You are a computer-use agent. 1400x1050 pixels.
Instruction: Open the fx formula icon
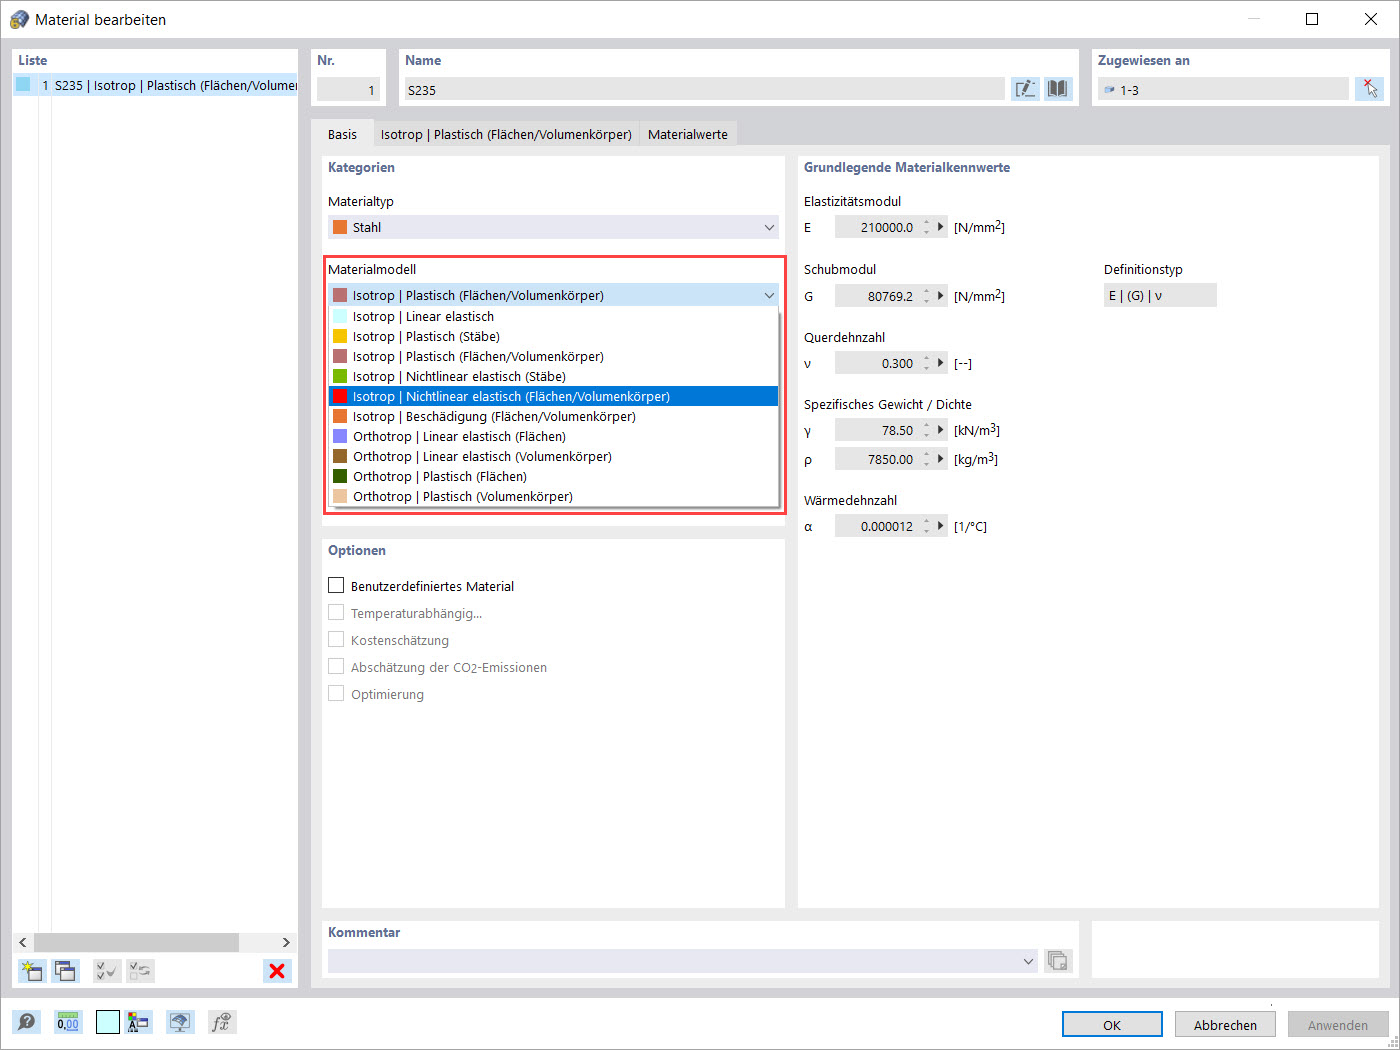(221, 1022)
